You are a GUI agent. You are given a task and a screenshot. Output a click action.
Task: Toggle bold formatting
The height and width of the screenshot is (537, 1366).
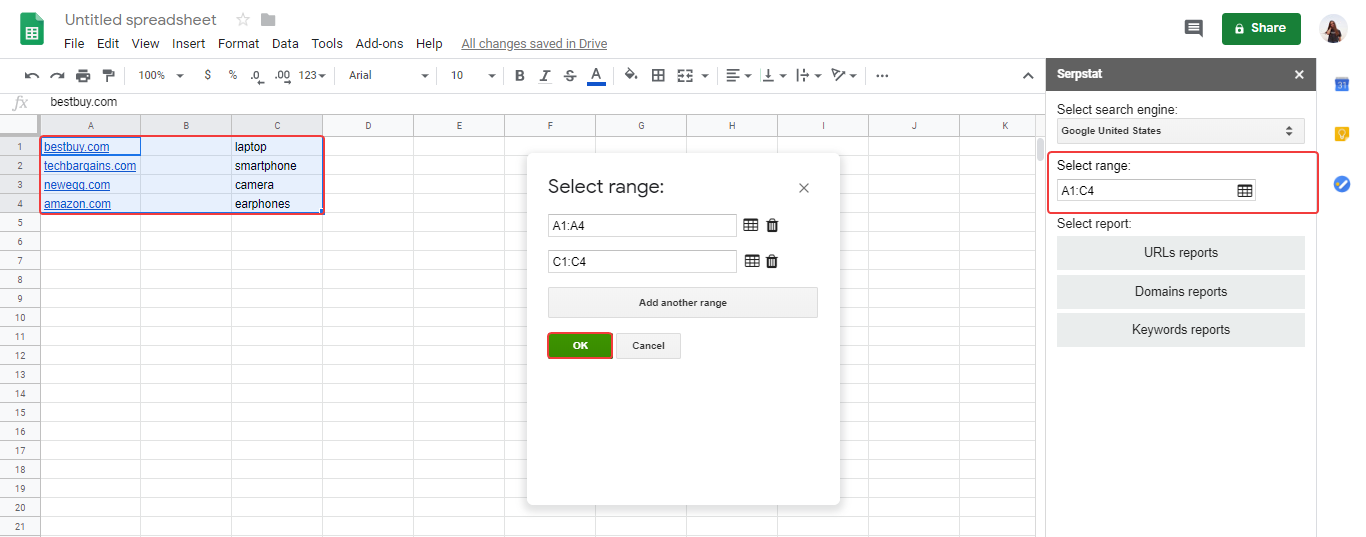click(519, 76)
